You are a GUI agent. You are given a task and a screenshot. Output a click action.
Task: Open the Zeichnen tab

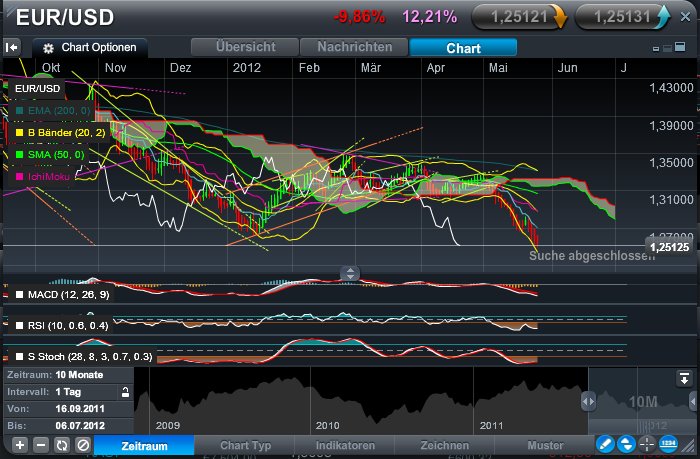445,446
